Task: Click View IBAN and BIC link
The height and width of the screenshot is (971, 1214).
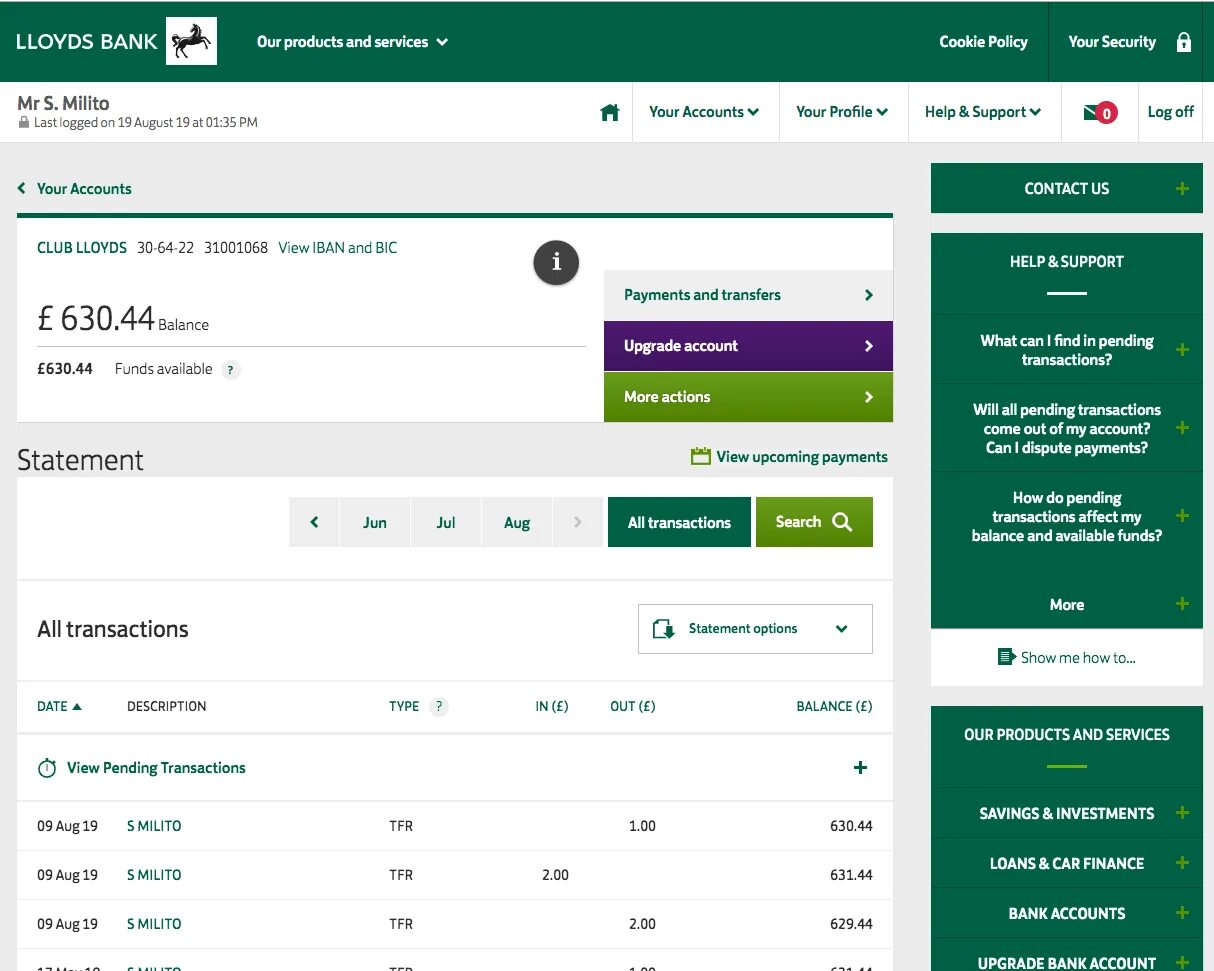Action: pyautogui.click(x=338, y=248)
